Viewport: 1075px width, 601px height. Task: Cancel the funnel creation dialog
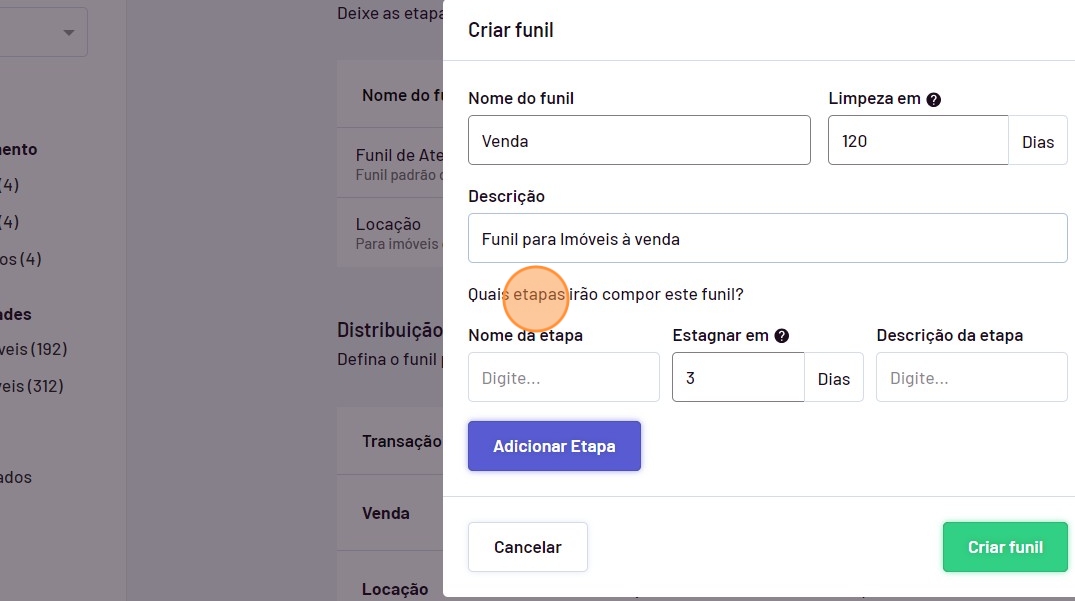pos(527,547)
